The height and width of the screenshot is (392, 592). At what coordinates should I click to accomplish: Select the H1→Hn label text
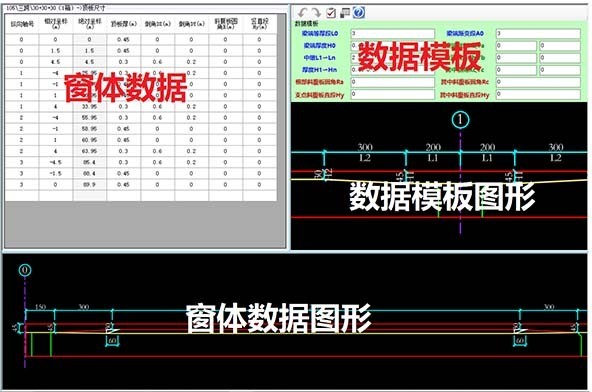tap(319, 70)
